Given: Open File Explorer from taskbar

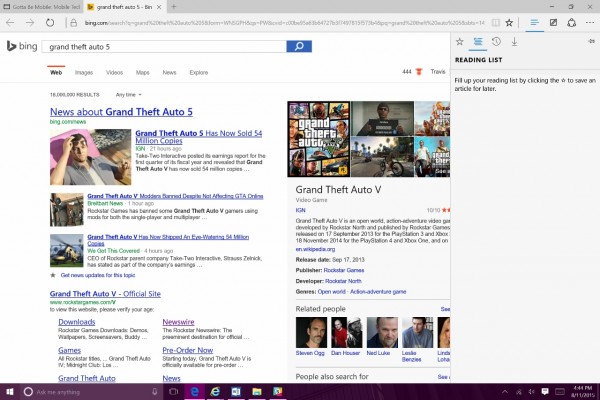Looking at the screenshot, I should click(256, 392).
